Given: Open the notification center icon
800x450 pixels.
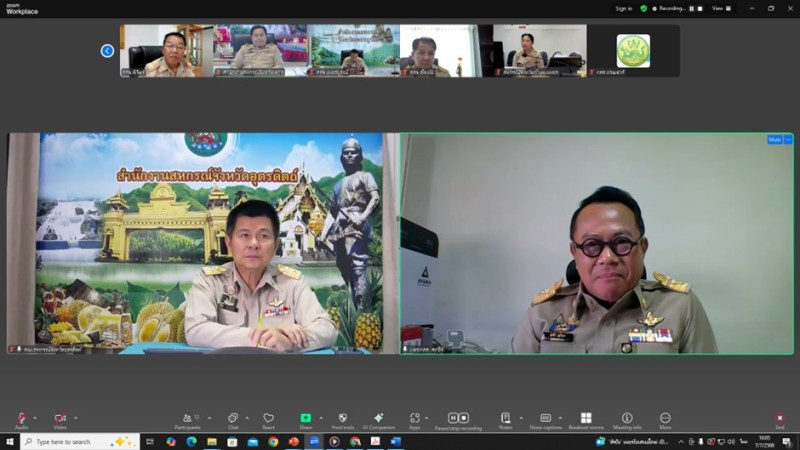Looking at the screenshot, I should click(x=787, y=442).
